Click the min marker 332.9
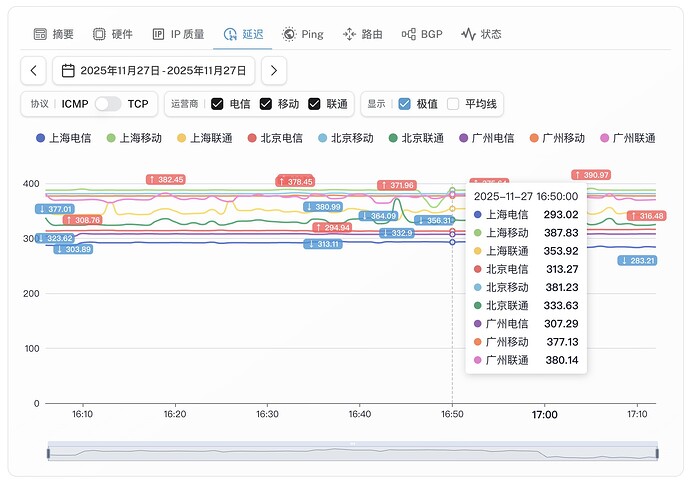 pyautogui.click(x=397, y=233)
